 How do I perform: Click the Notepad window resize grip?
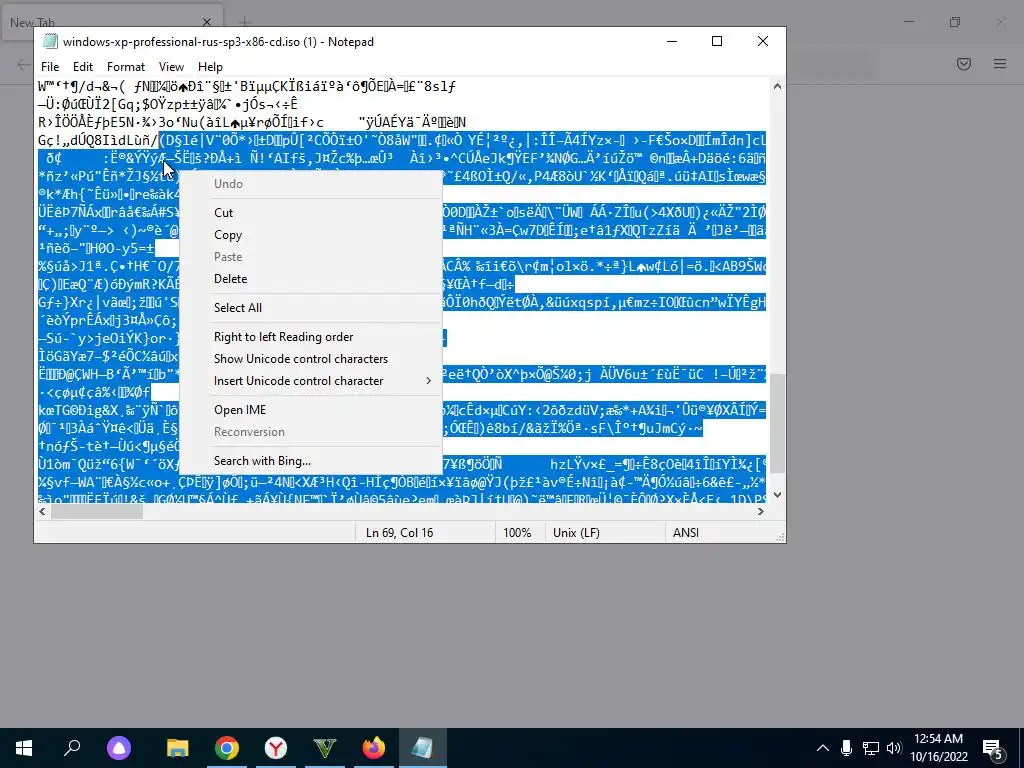[x=780, y=537]
